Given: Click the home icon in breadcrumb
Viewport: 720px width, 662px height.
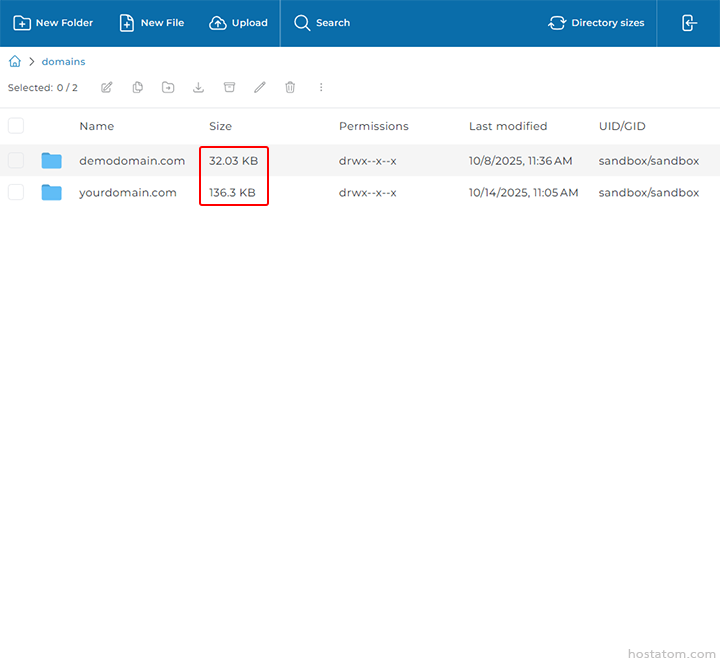Looking at the screenshot, I should (15, 62).
